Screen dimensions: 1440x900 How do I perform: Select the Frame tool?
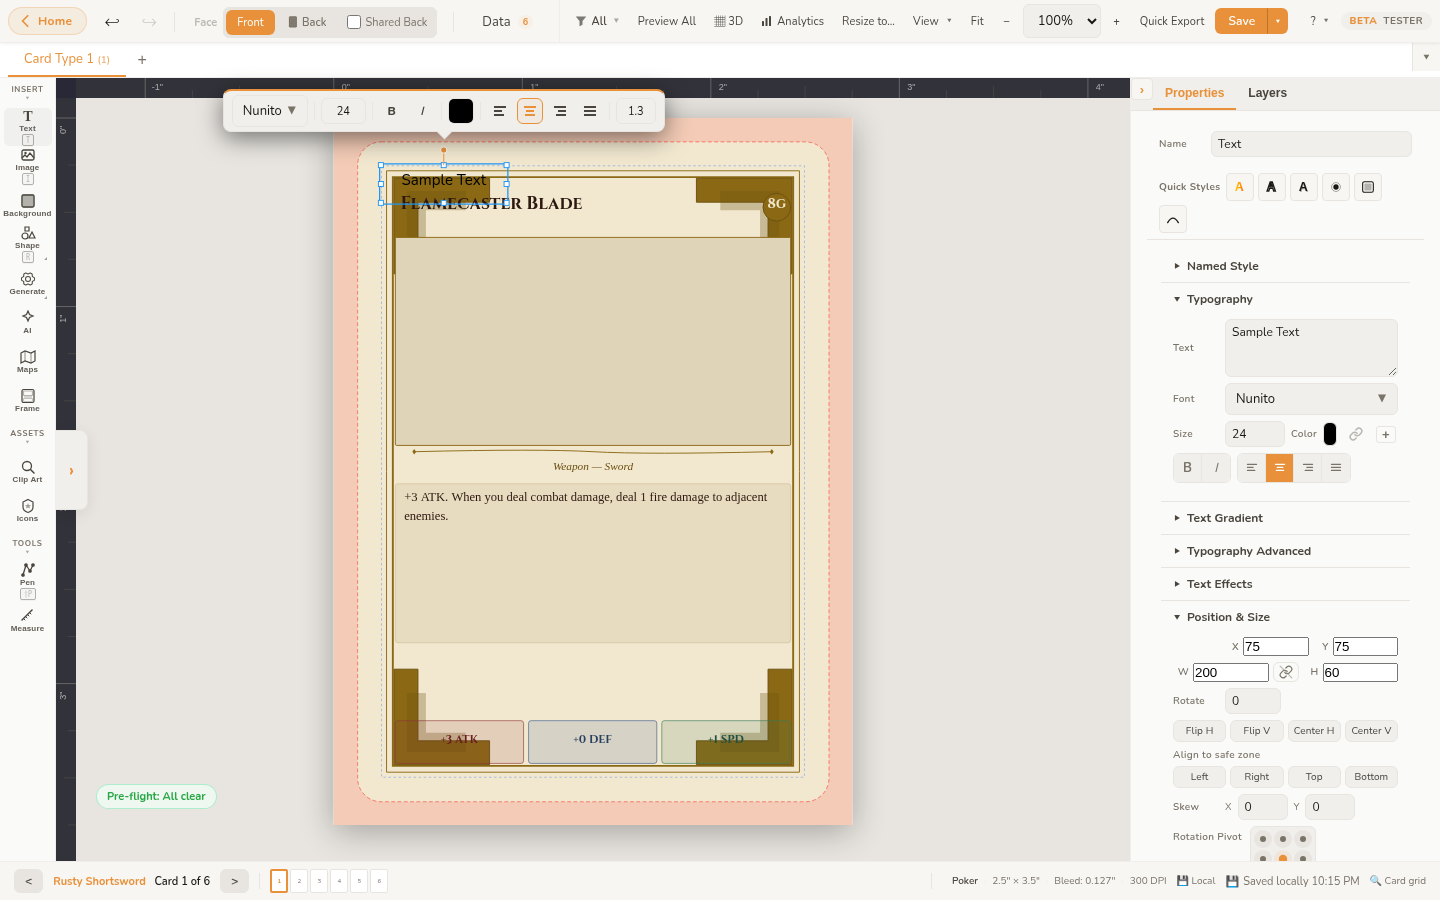(x=27, y=400)
